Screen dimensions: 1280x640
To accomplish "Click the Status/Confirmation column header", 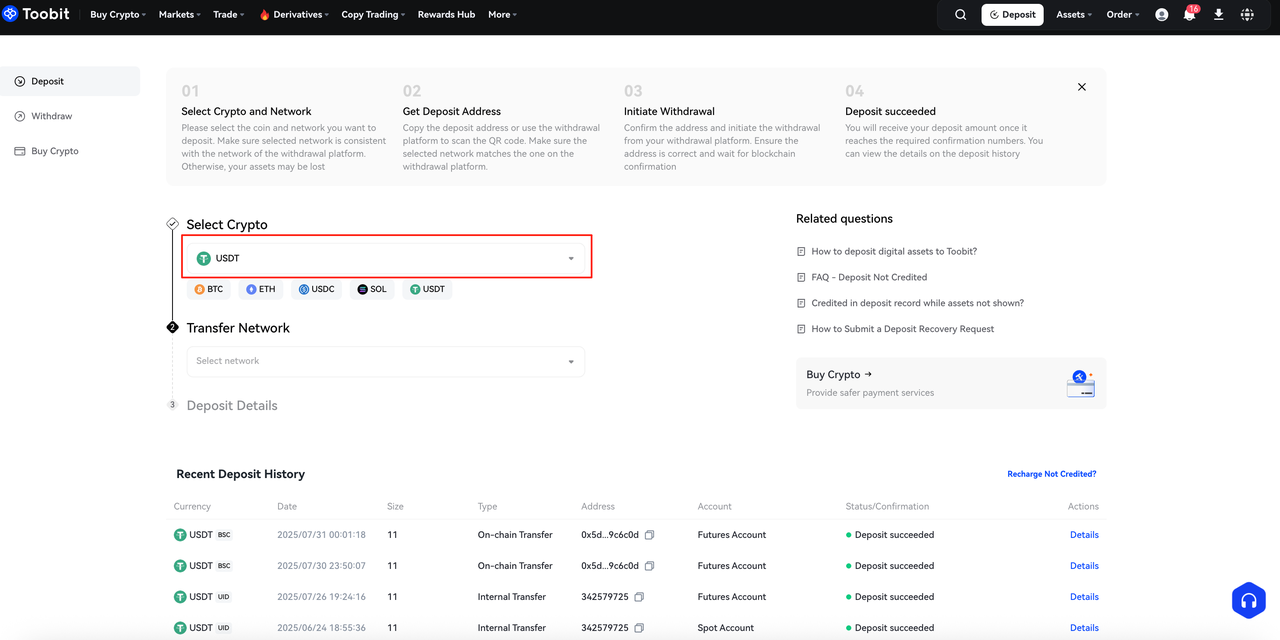I will coord(887,507).
